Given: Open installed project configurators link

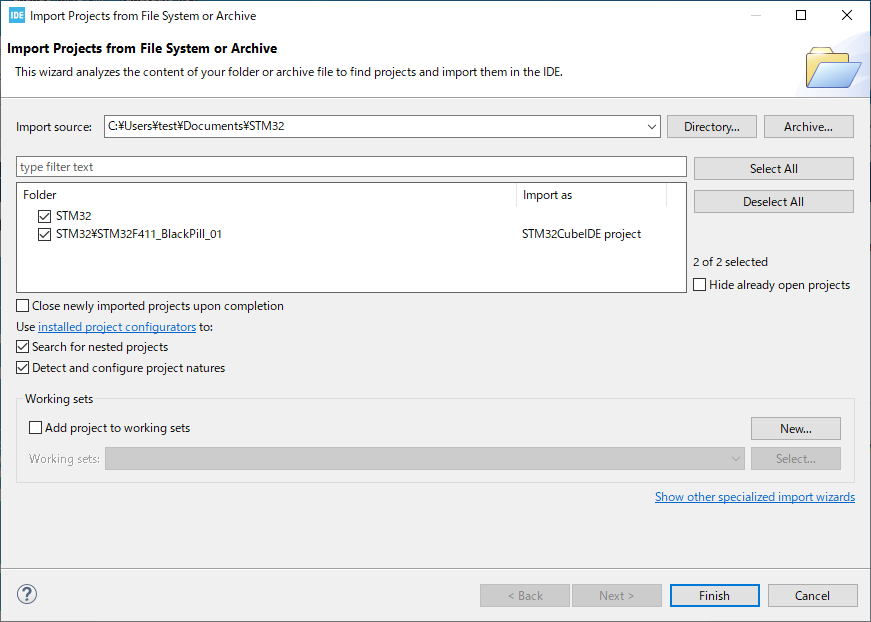Looking at the screenshot, I should coord(117,327).
